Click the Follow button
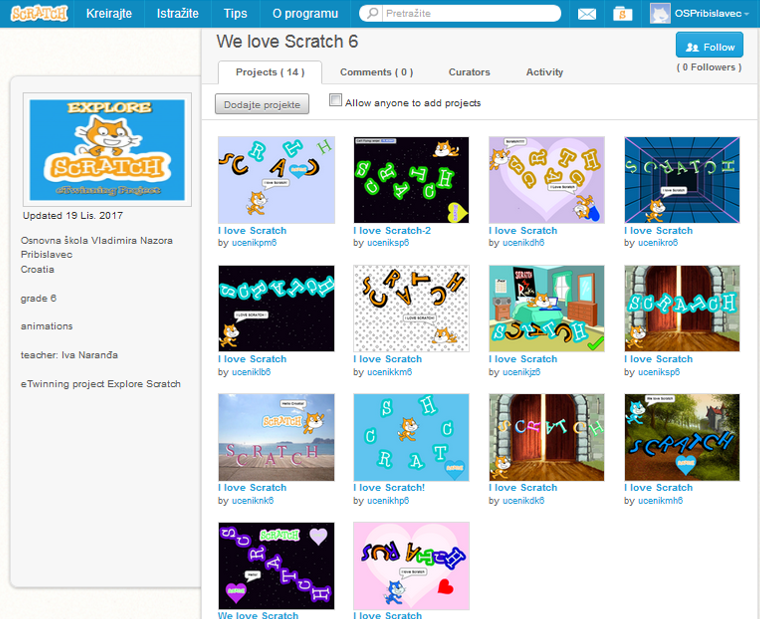 pos(710,47)
